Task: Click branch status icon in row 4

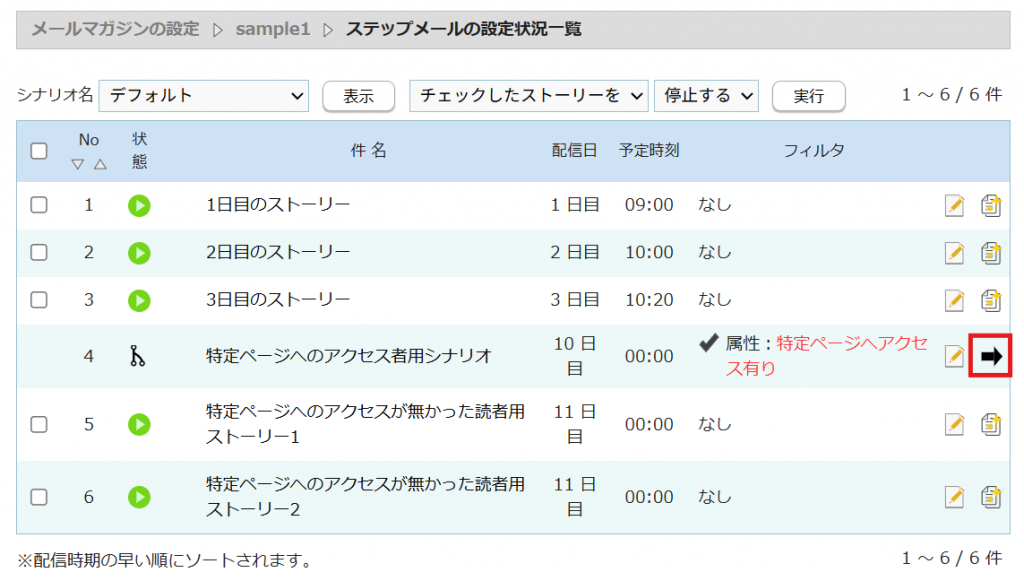Action: 138,356
